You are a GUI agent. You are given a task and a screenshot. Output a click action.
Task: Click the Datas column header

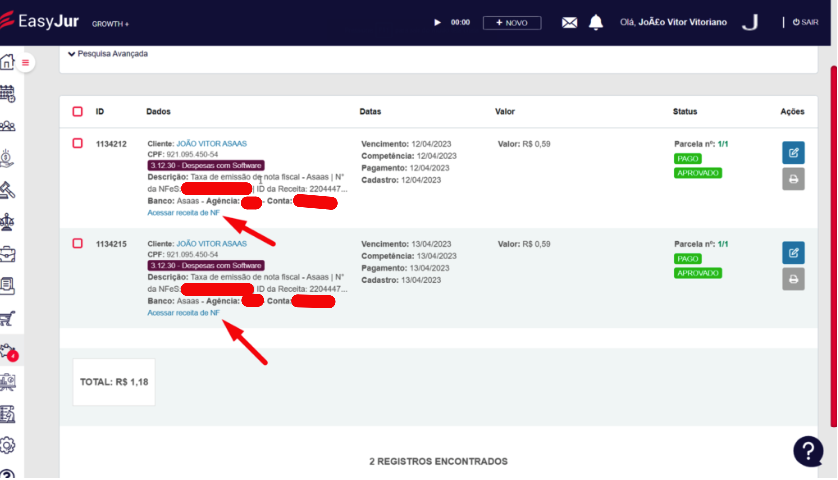[x=370, y=112]
